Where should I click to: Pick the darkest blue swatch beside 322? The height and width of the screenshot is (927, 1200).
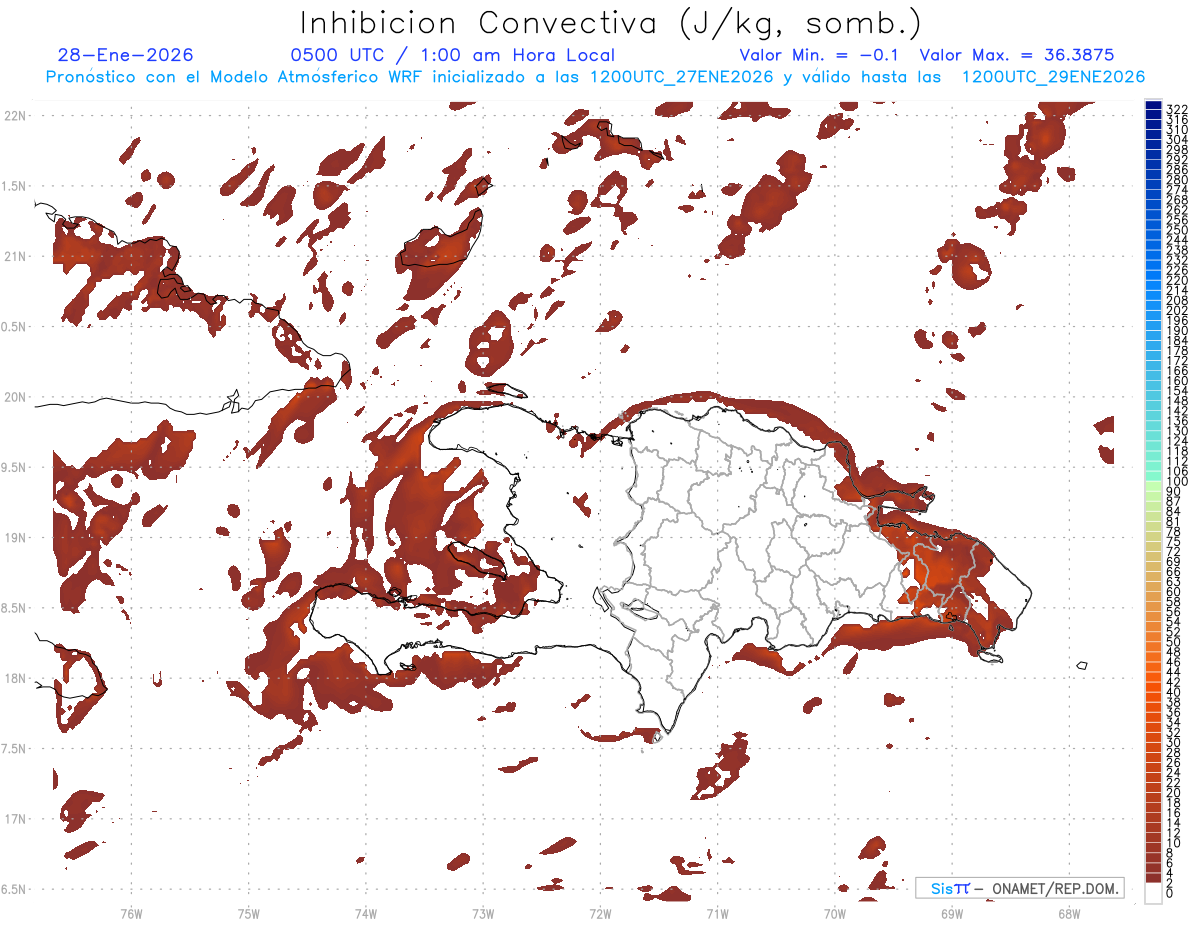1153,106
